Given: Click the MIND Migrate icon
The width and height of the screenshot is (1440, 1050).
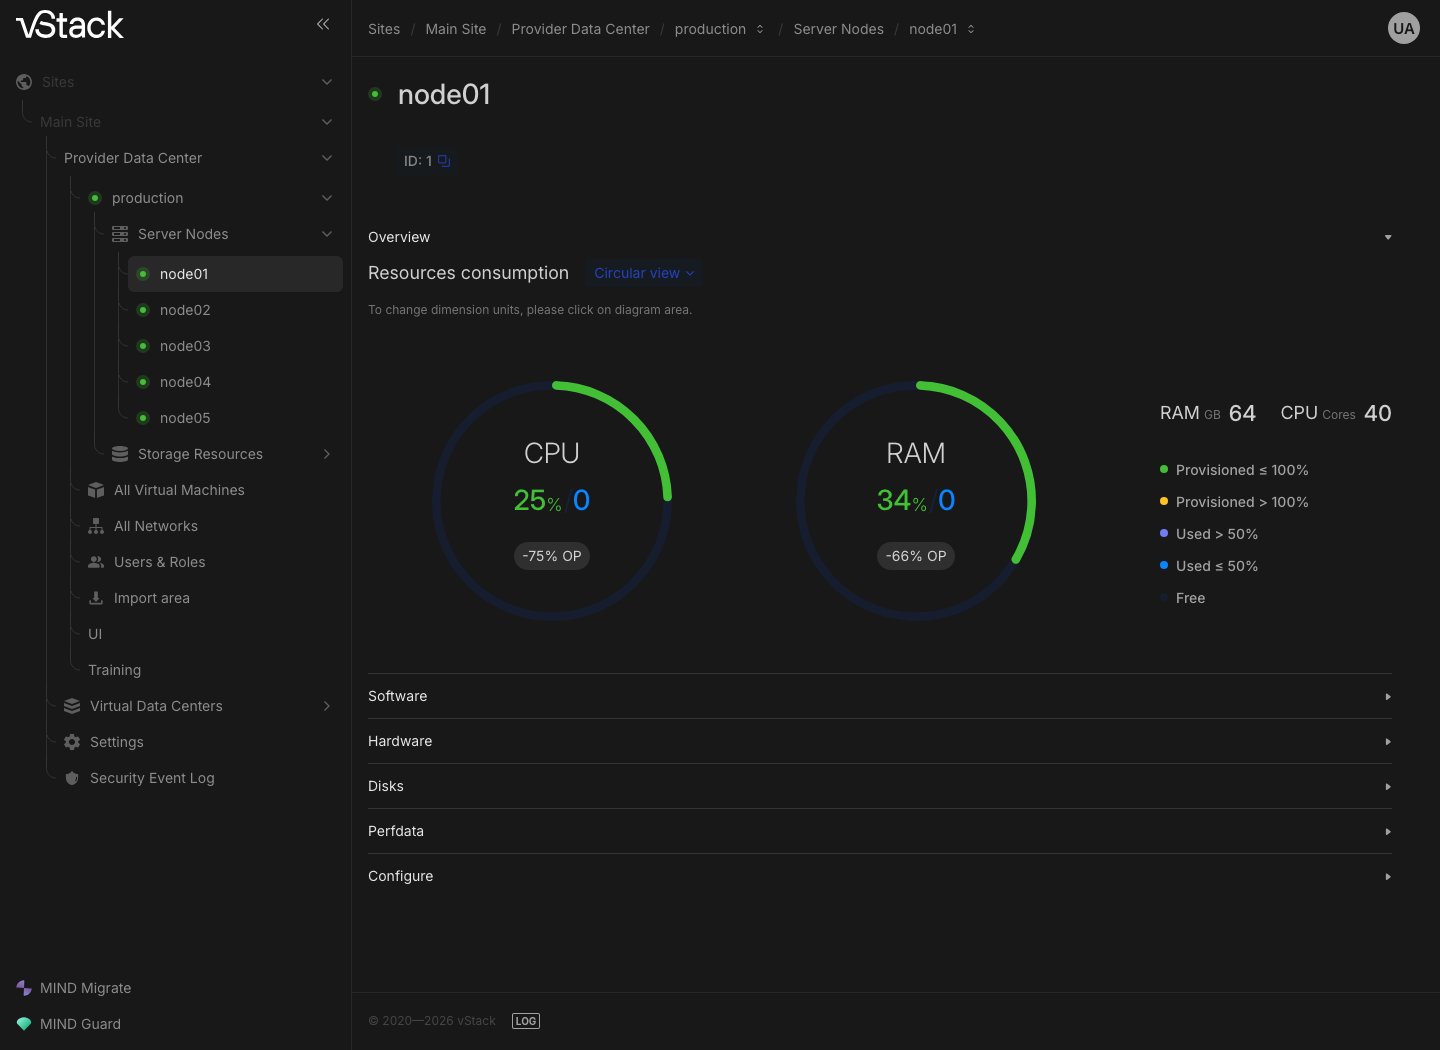Looking at the screenshot, I should [x=24, y=988].
